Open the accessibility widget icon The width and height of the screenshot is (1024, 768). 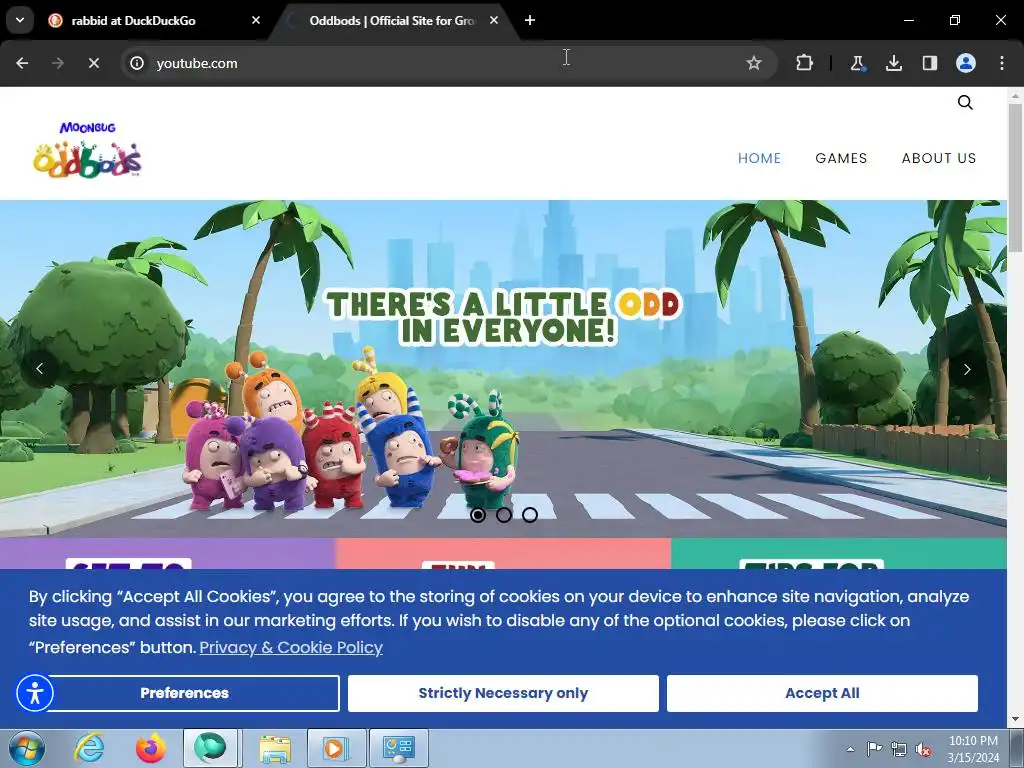(x=35, y=693)
